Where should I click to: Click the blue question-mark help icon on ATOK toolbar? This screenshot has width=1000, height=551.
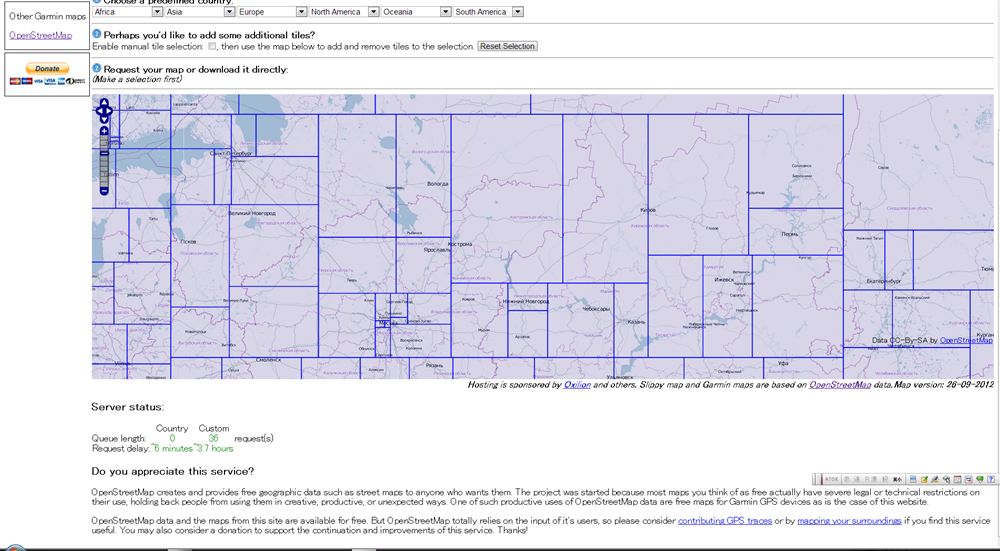[x=991, y=479]
